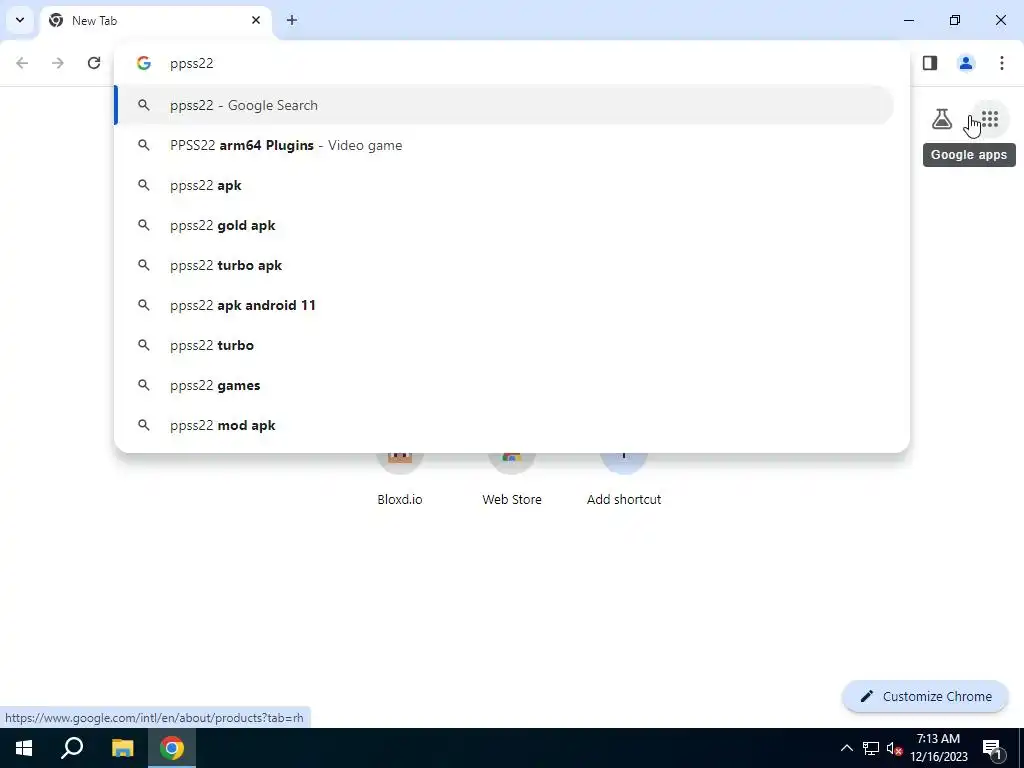Restore down the Chrome window
Viewport: 1024px width, 768px height.
(x=955, y=20)
